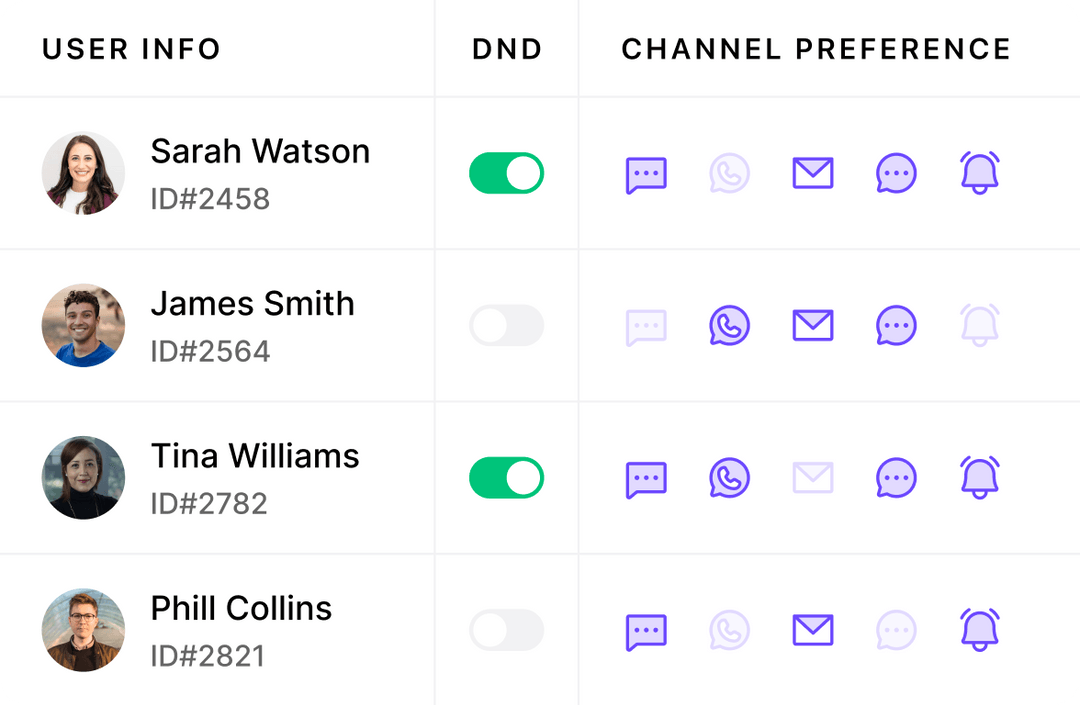Click the CHANNEL PREFERENCE column header
This screenshot has height=705, width=1080.
click(x=815, y=48)
